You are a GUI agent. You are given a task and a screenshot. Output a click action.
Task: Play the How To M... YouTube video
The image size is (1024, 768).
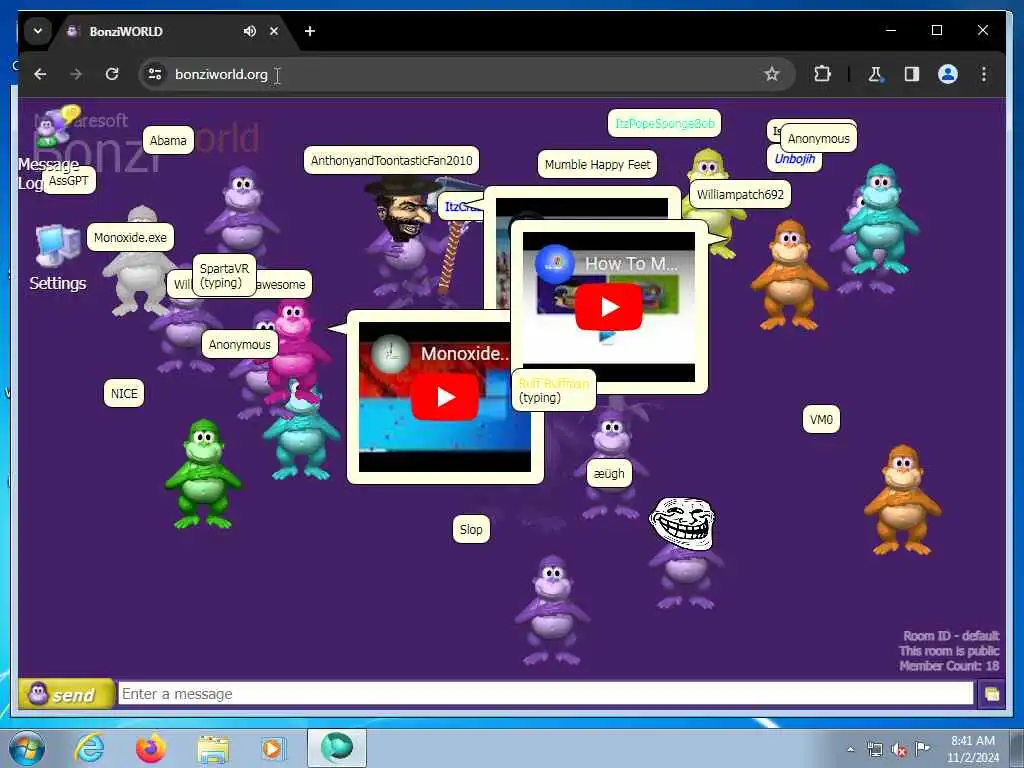tap(609, 307)
